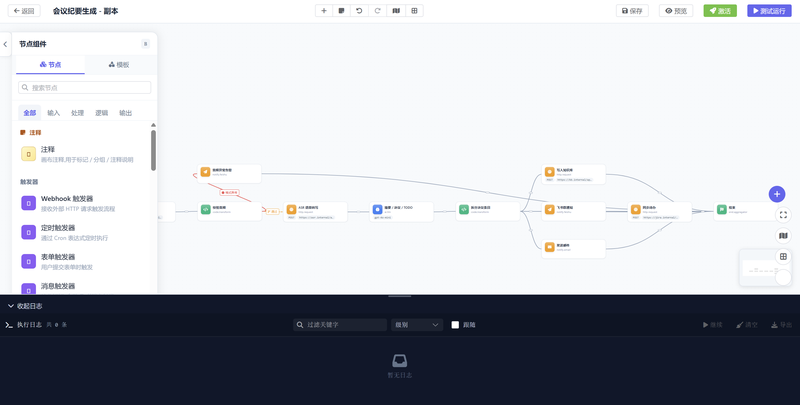This screenshot has width=800, height=405.
Task: Collapse the left sidebar with chevron handle
Action: [5, 44]
